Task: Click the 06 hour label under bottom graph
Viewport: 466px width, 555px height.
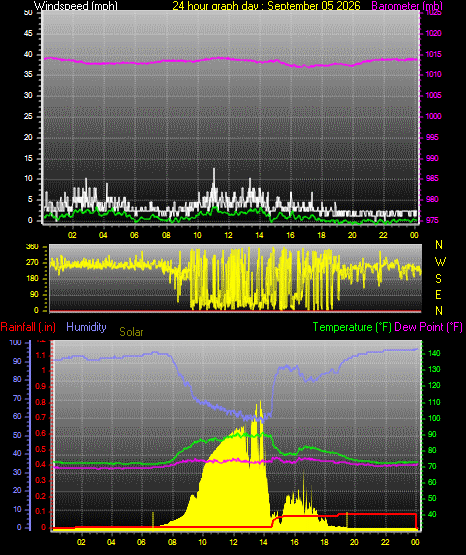Action: point(141,542)
